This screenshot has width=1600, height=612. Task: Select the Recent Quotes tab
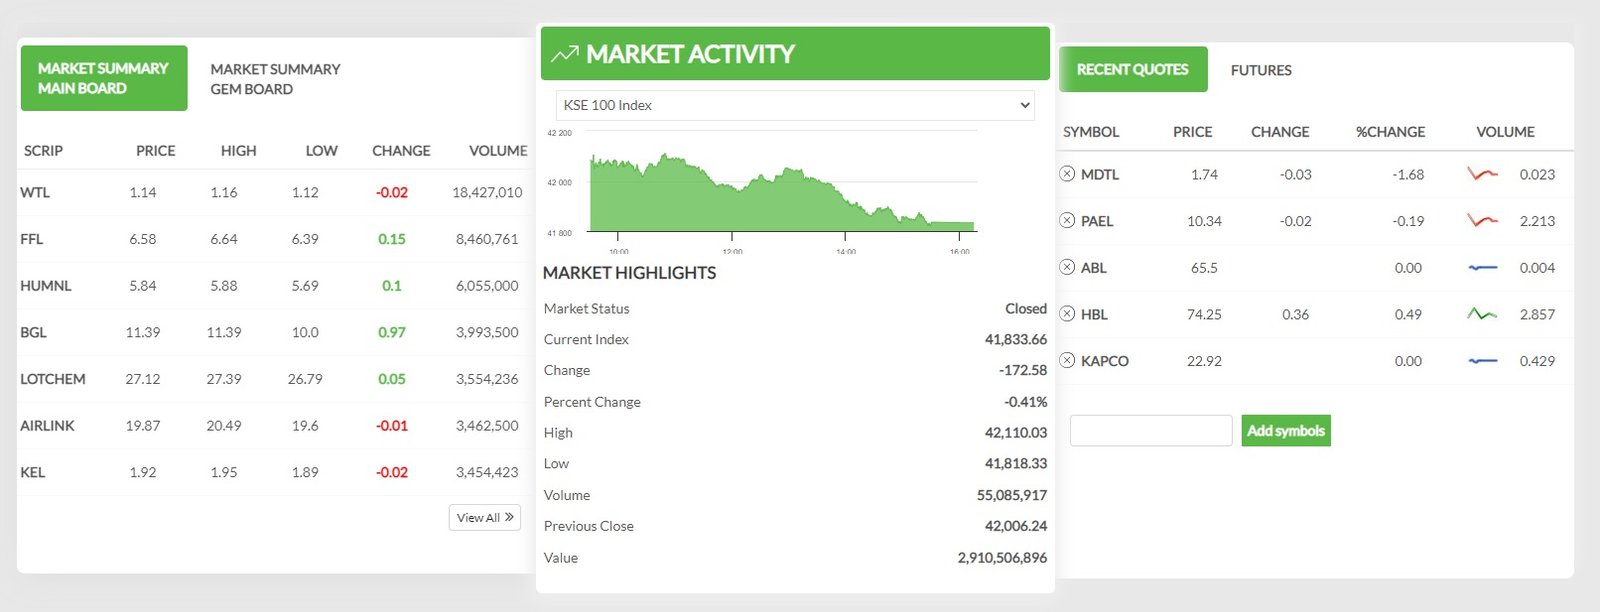[1132, 70]
